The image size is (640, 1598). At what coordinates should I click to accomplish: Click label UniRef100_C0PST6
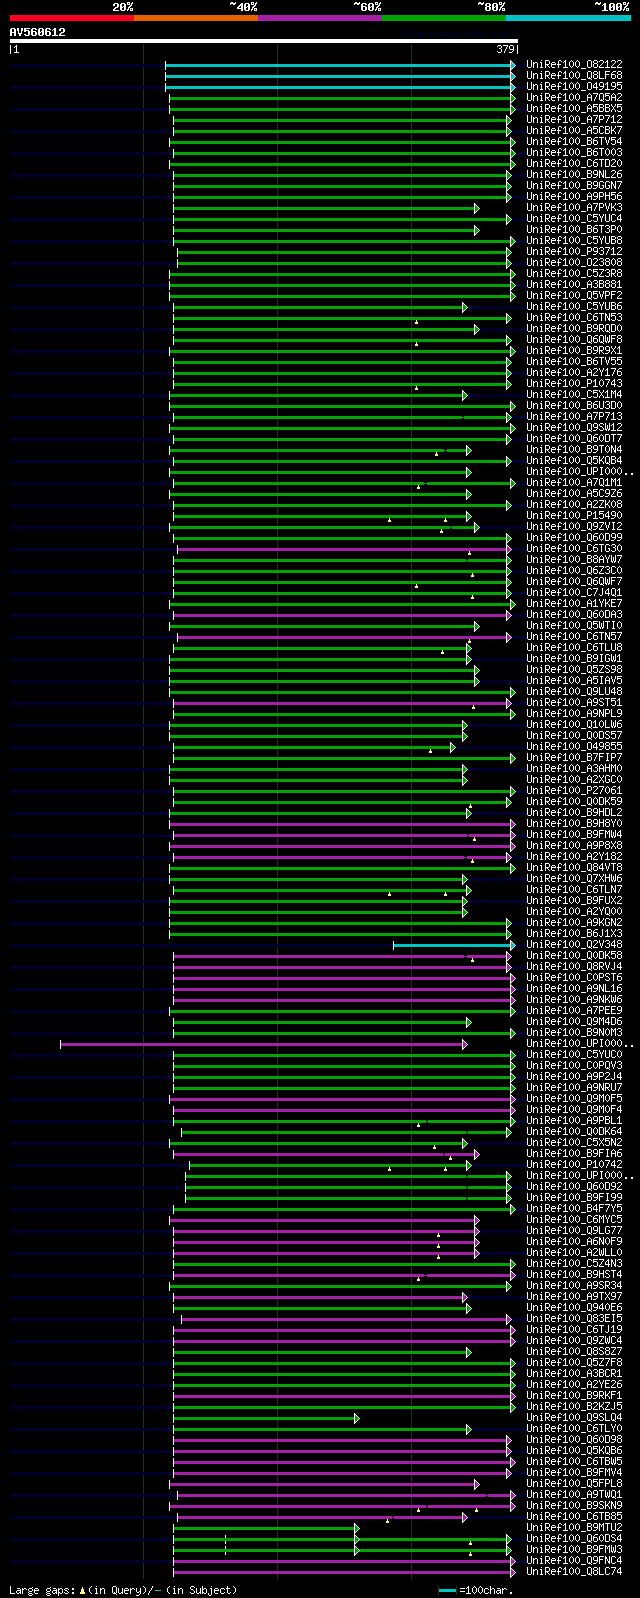coord(574,977)
